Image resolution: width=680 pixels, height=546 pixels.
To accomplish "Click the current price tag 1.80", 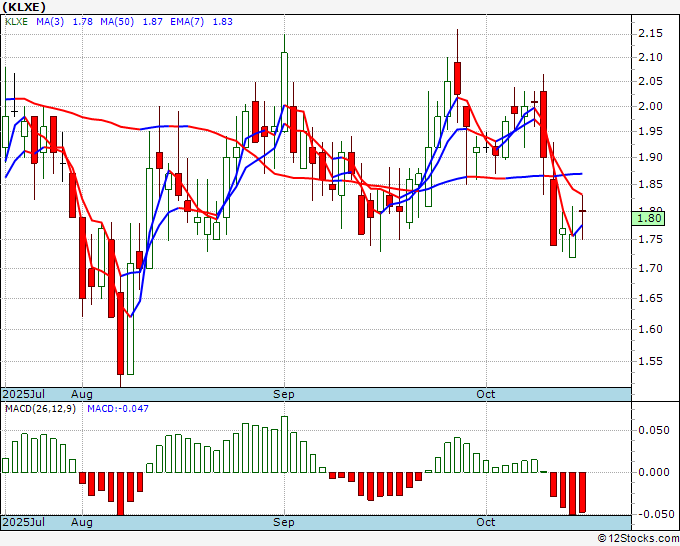I will pos(648,218).
